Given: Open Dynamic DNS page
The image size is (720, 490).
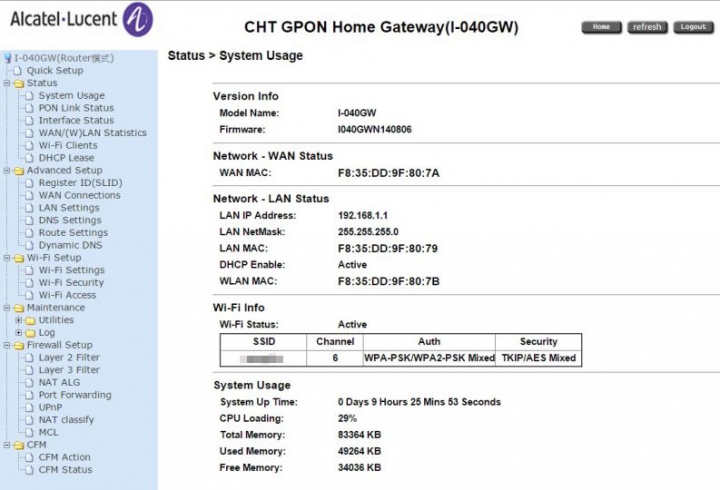Looking at the screenshot, I should coord(70,245).
